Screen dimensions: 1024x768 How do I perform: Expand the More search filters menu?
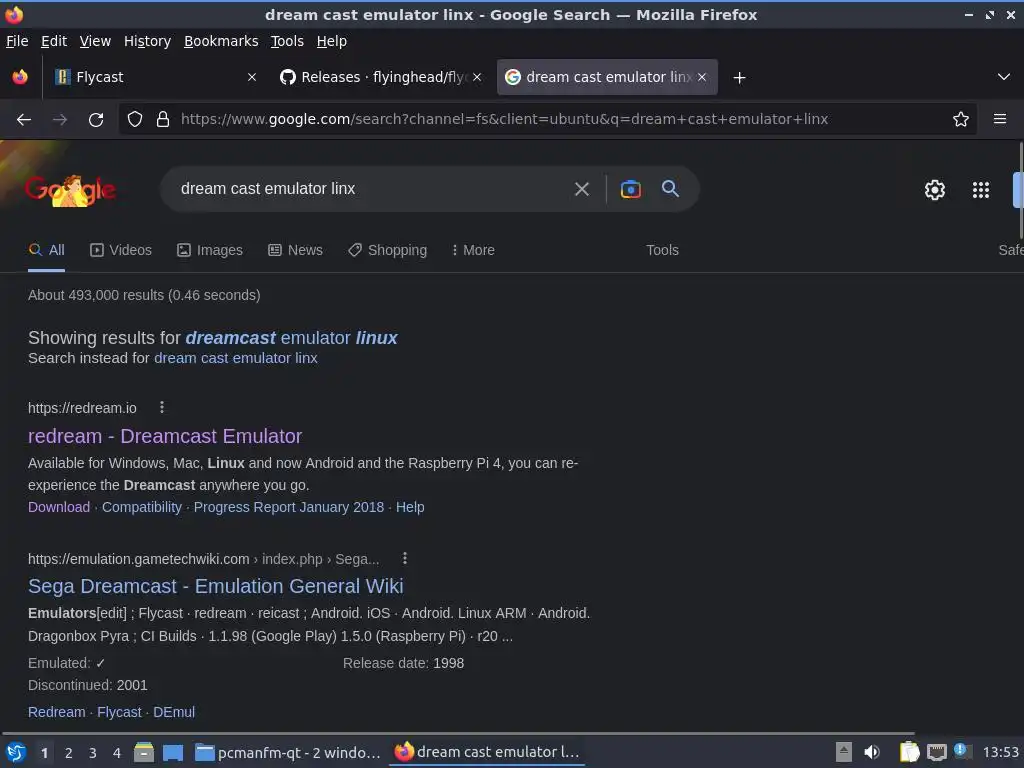coord(473,250)
